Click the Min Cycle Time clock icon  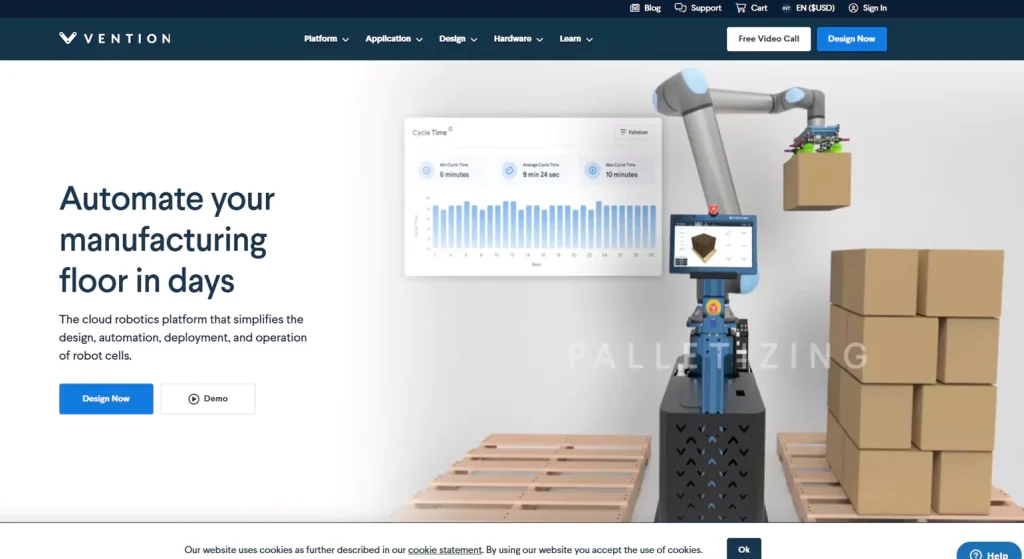[x=426, y=170]
